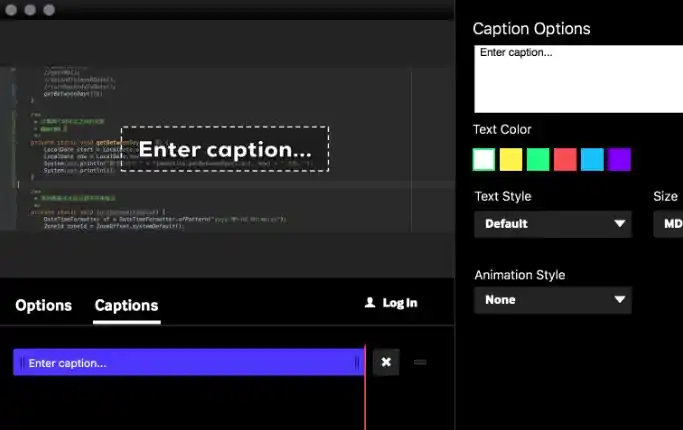Select the red text color swatch
The image size is (683, 430).
tap(565, 159)
